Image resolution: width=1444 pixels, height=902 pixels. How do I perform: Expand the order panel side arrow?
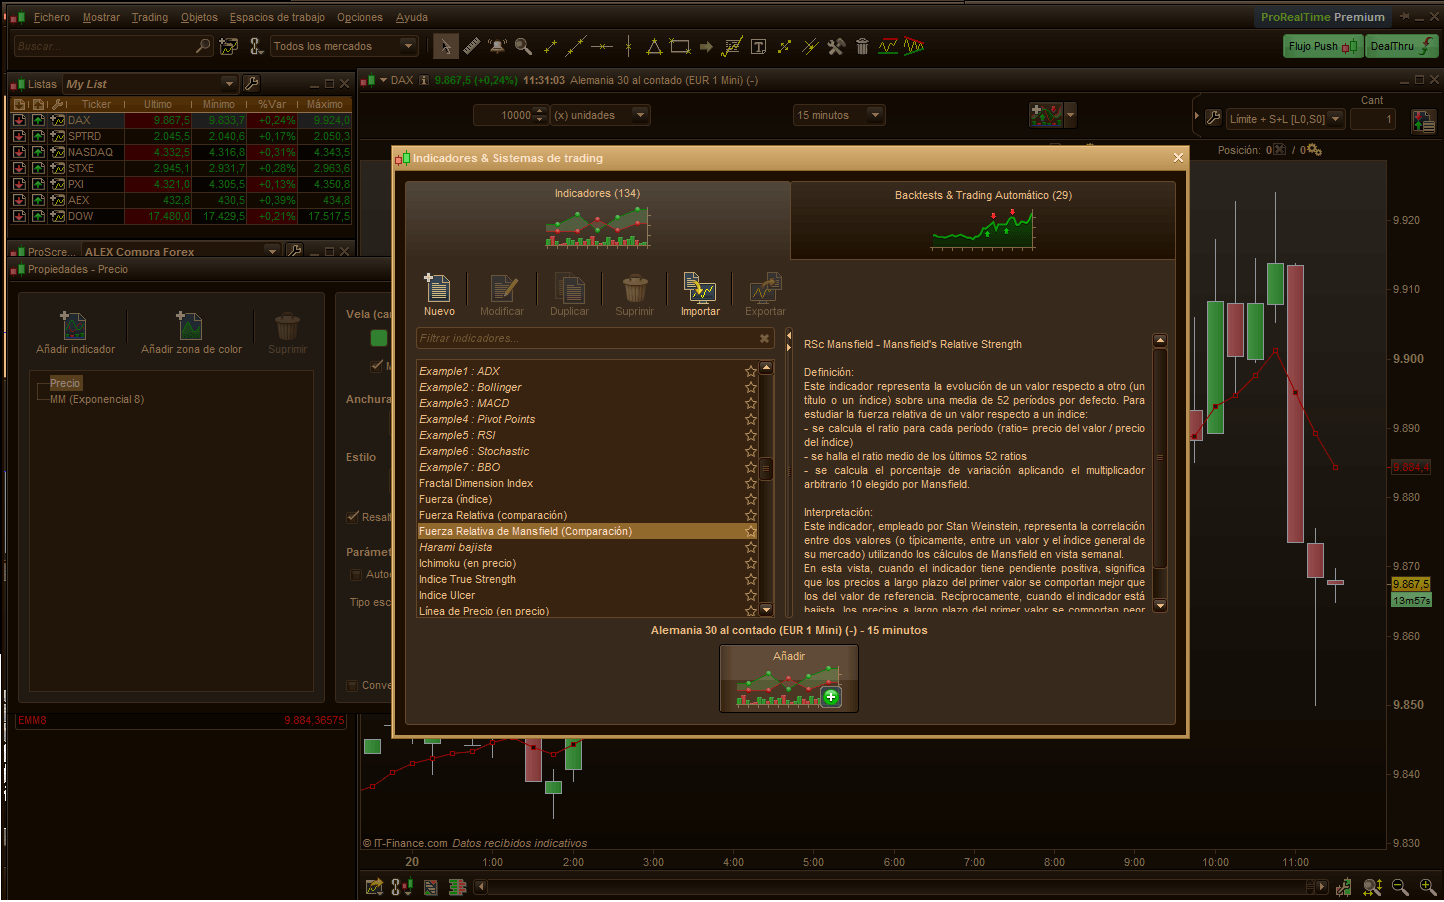coord(1197,117)
